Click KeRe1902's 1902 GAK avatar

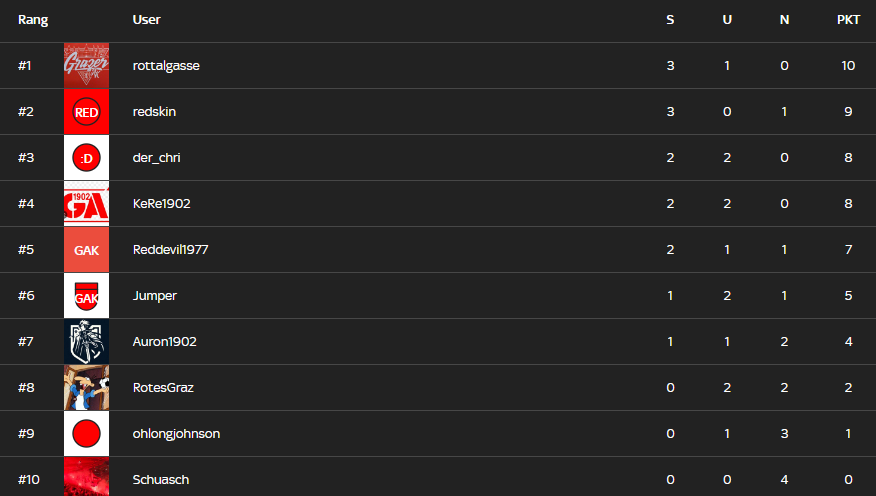tap(86, 204)
